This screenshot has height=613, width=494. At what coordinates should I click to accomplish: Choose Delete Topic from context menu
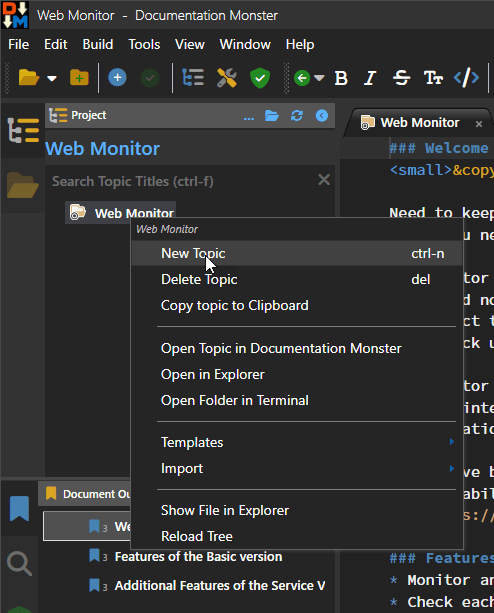297,280
